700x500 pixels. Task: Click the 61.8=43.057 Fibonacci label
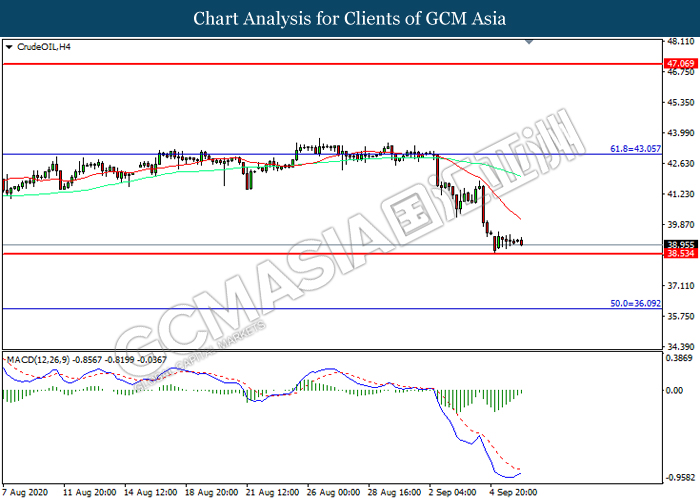(x=635, y=149)
